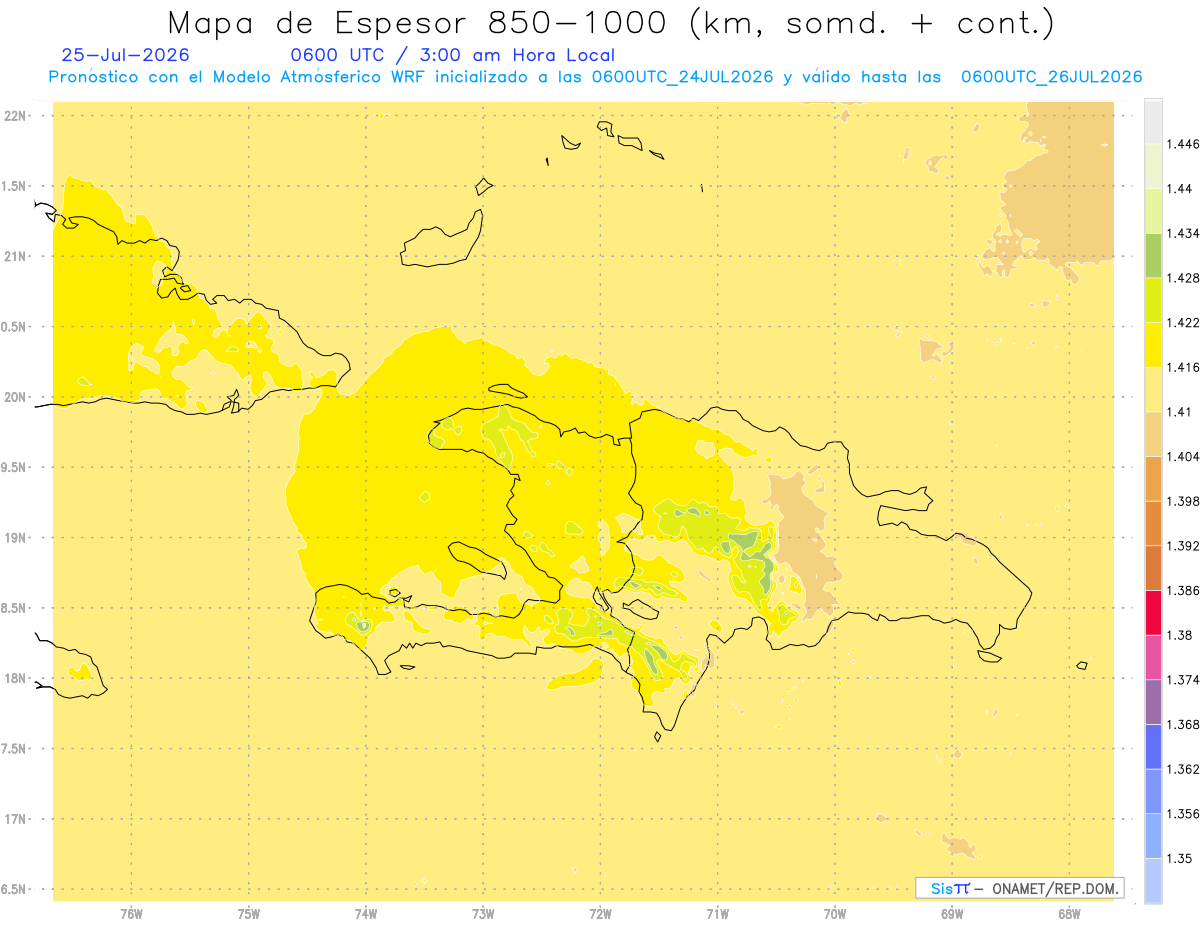Click the 22N latitude label

[16, 116]
